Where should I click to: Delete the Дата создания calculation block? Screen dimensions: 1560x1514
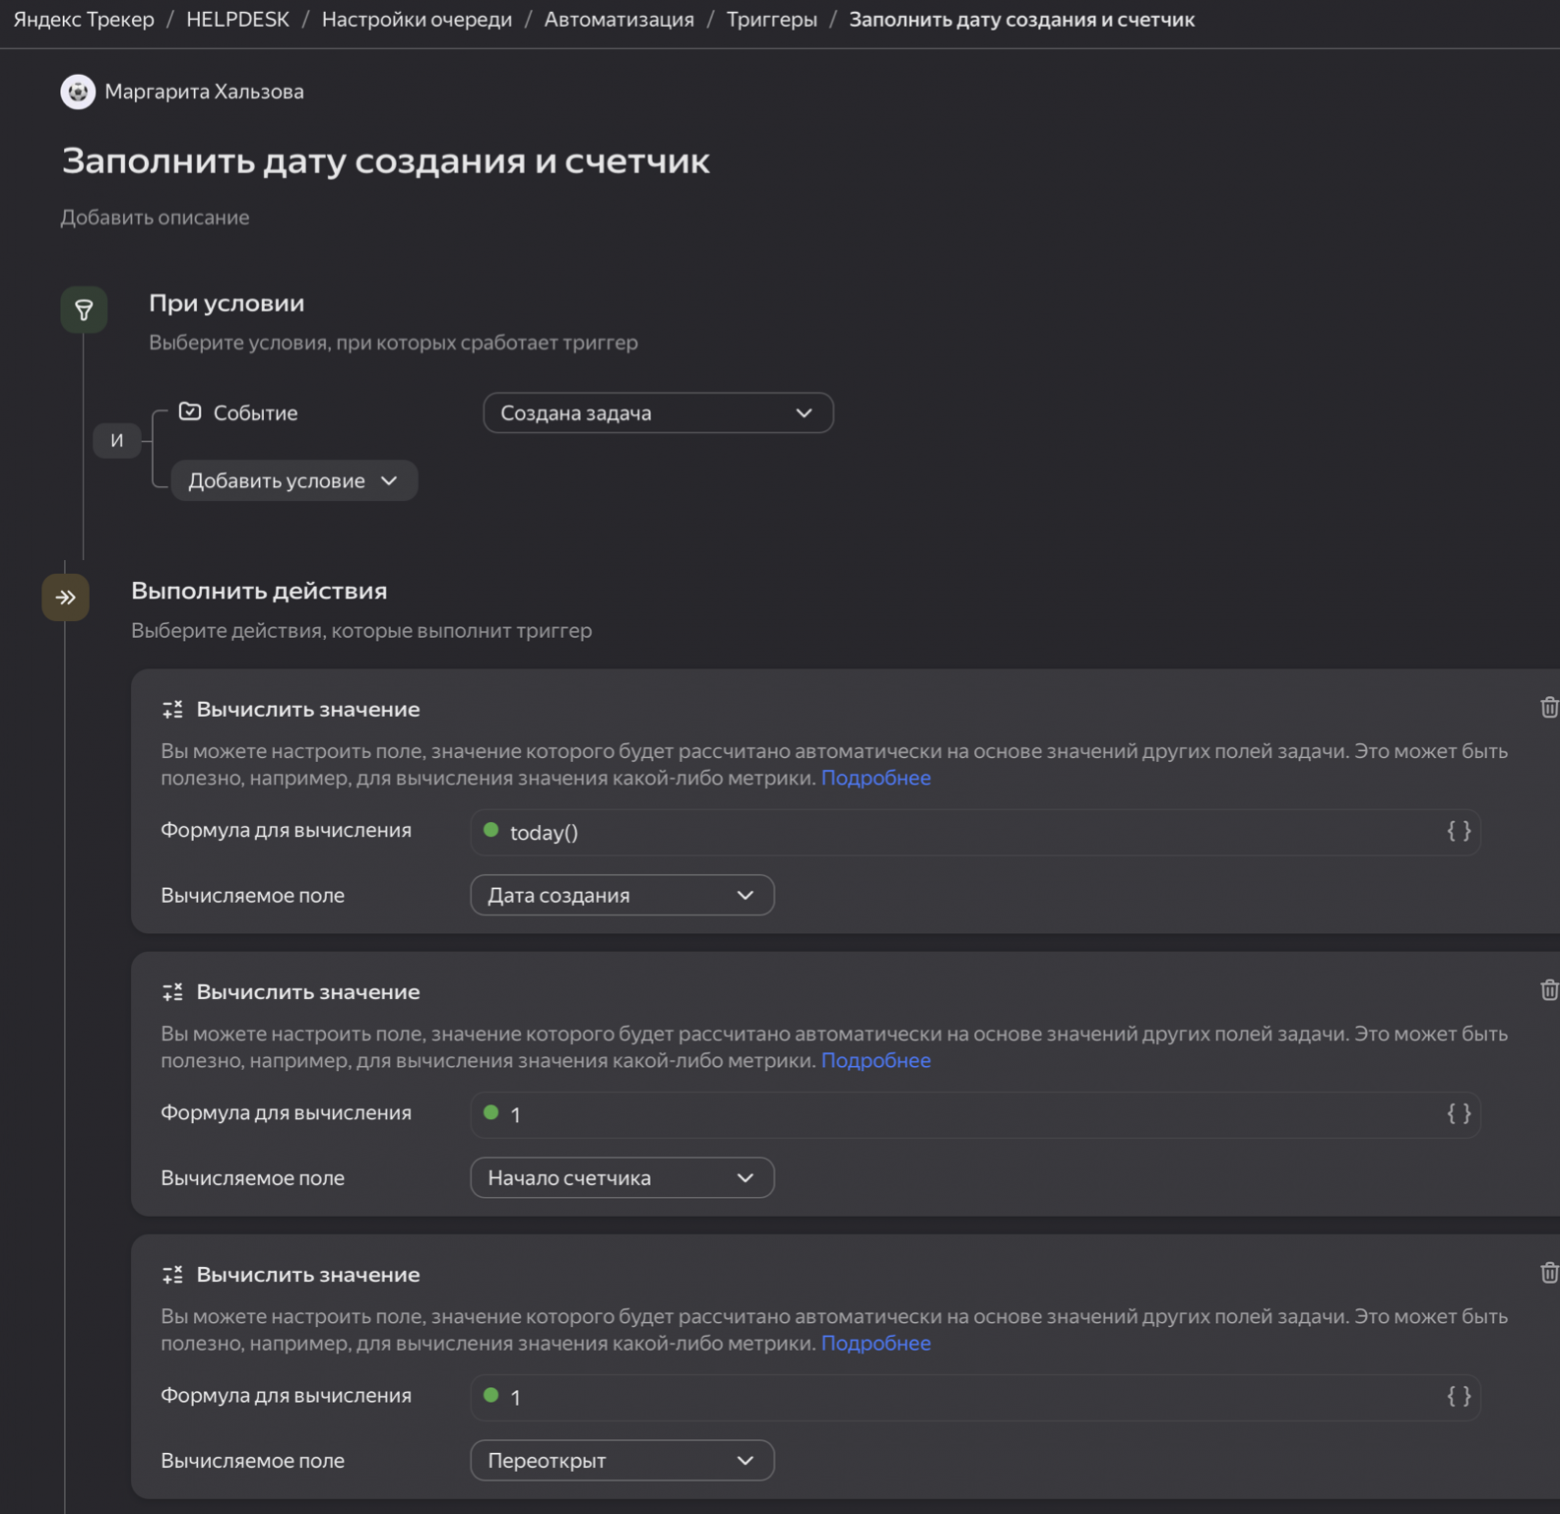[1548, 708]
